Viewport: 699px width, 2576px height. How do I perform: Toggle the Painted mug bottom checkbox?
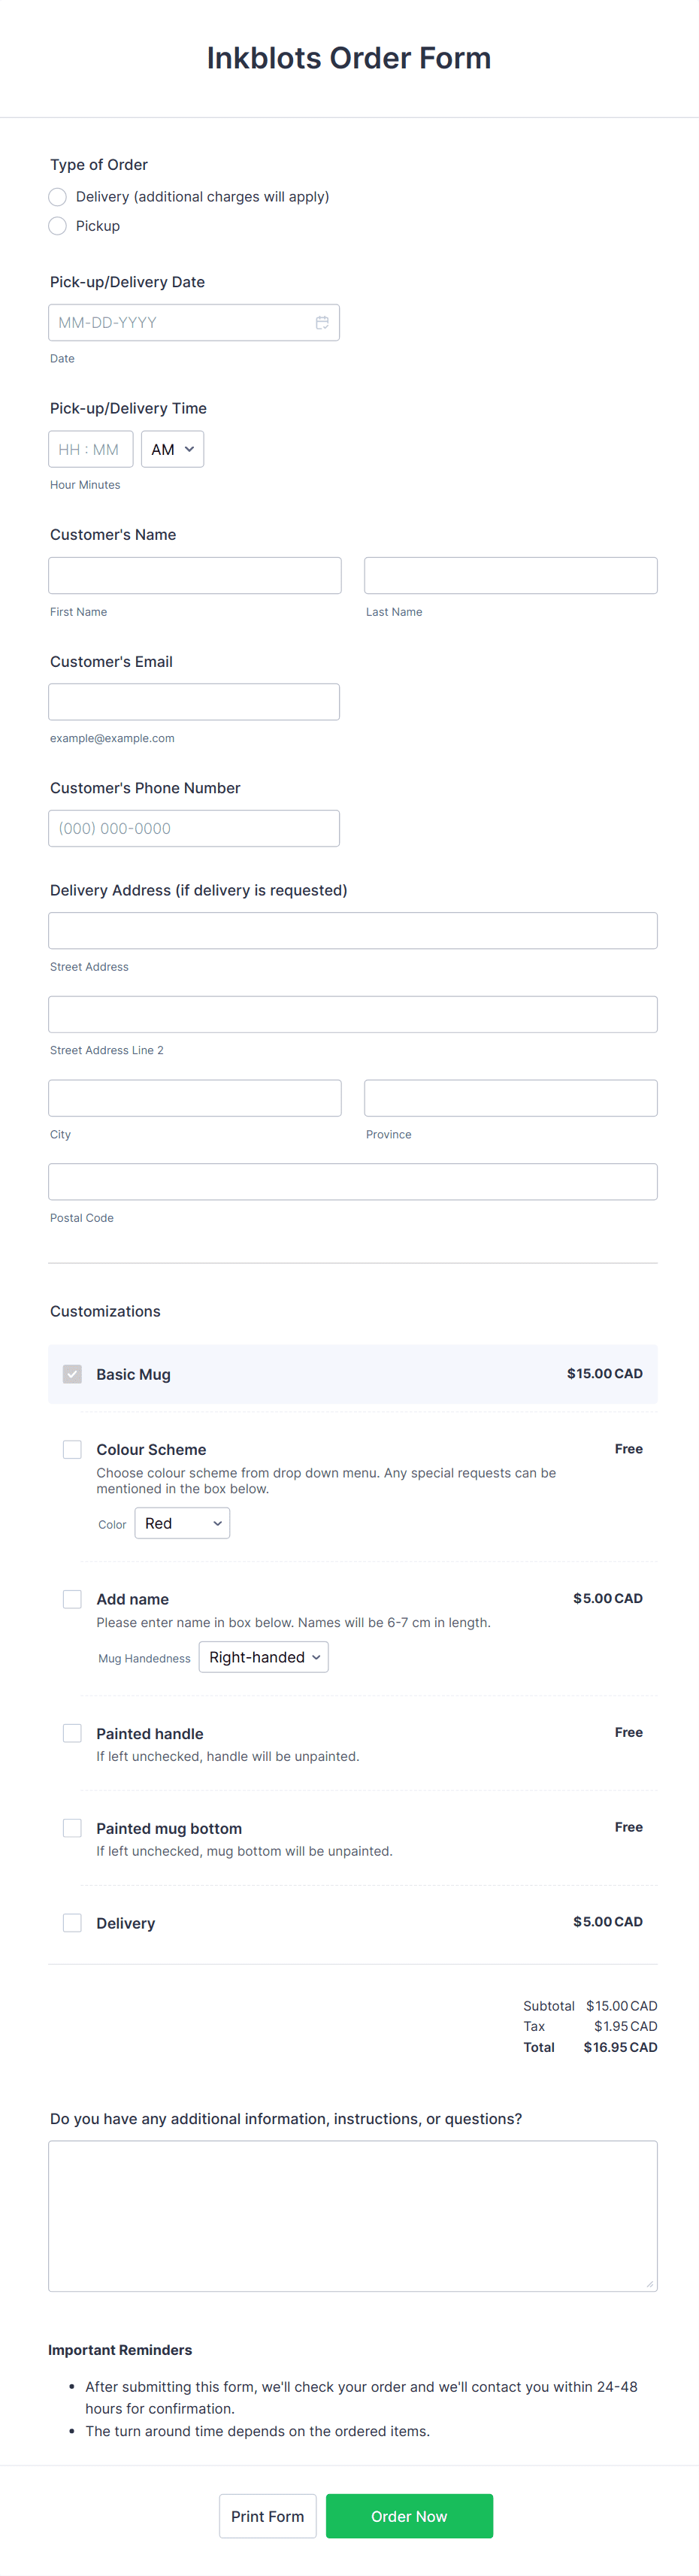[72, 1827]
